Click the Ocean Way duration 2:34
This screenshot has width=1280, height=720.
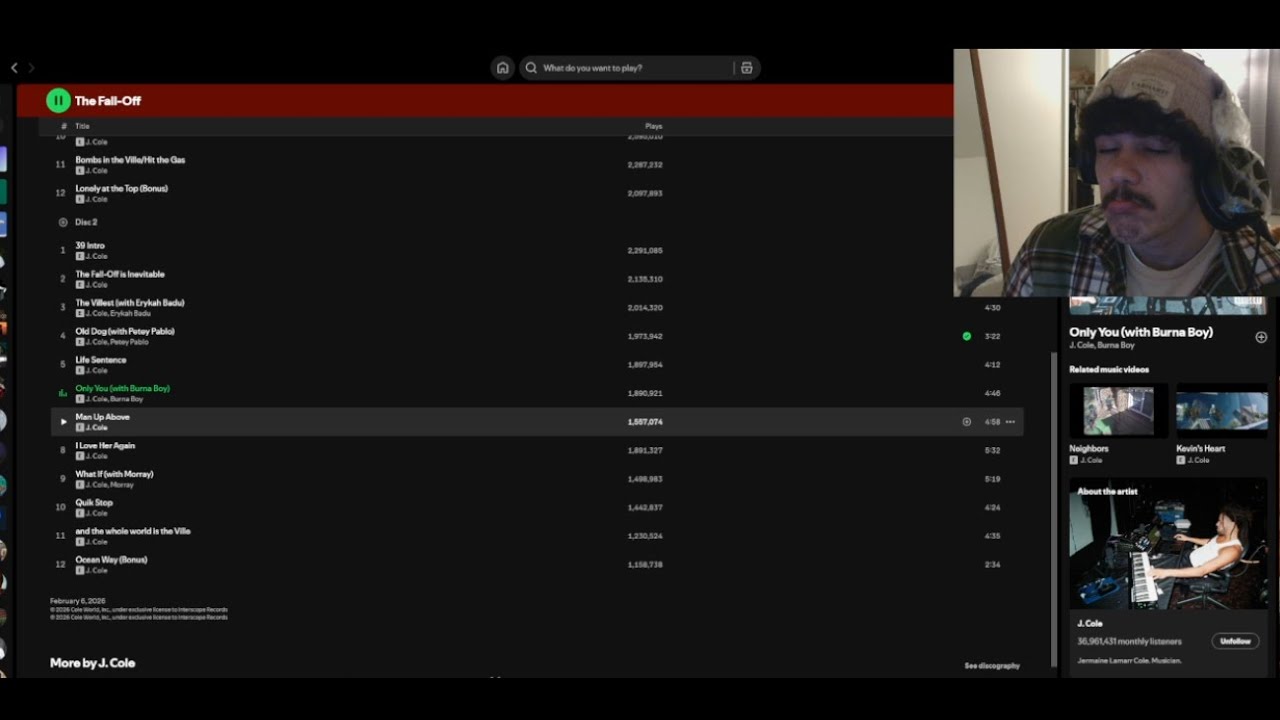click(x=992, y=565)
